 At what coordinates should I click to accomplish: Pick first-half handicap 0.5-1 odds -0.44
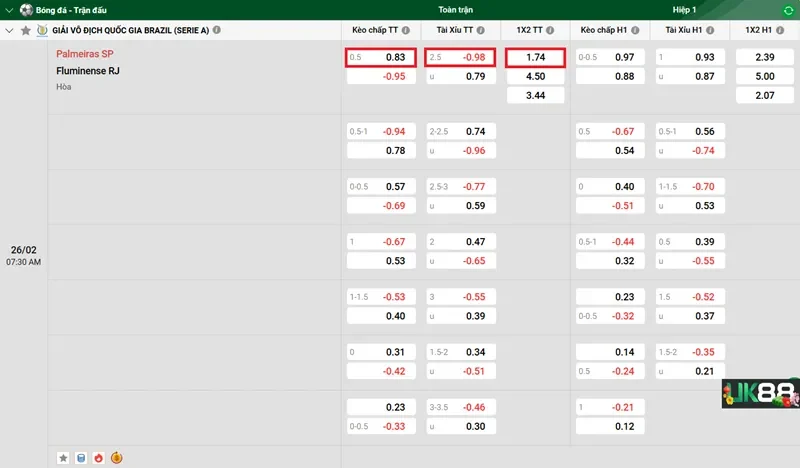[x=610, y=242]
